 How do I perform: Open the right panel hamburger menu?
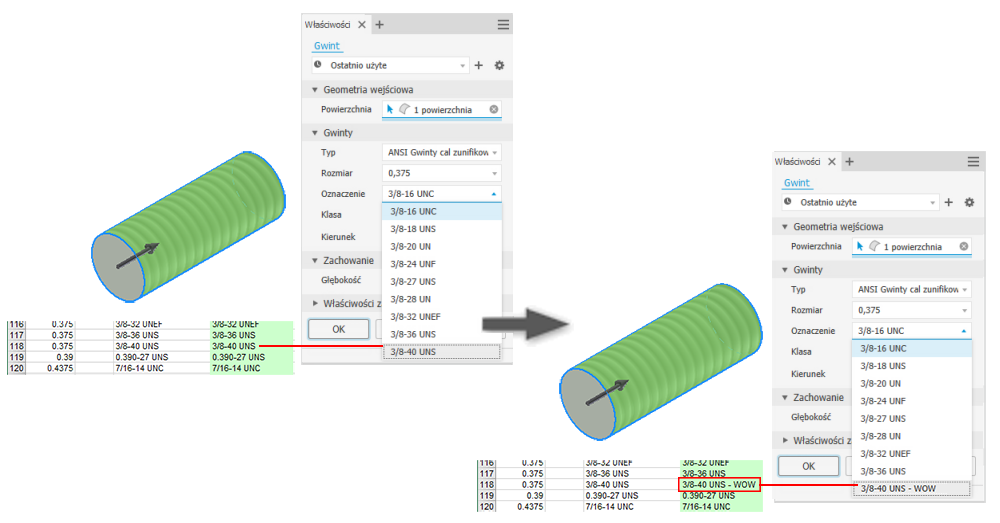[x=973, y=161]
